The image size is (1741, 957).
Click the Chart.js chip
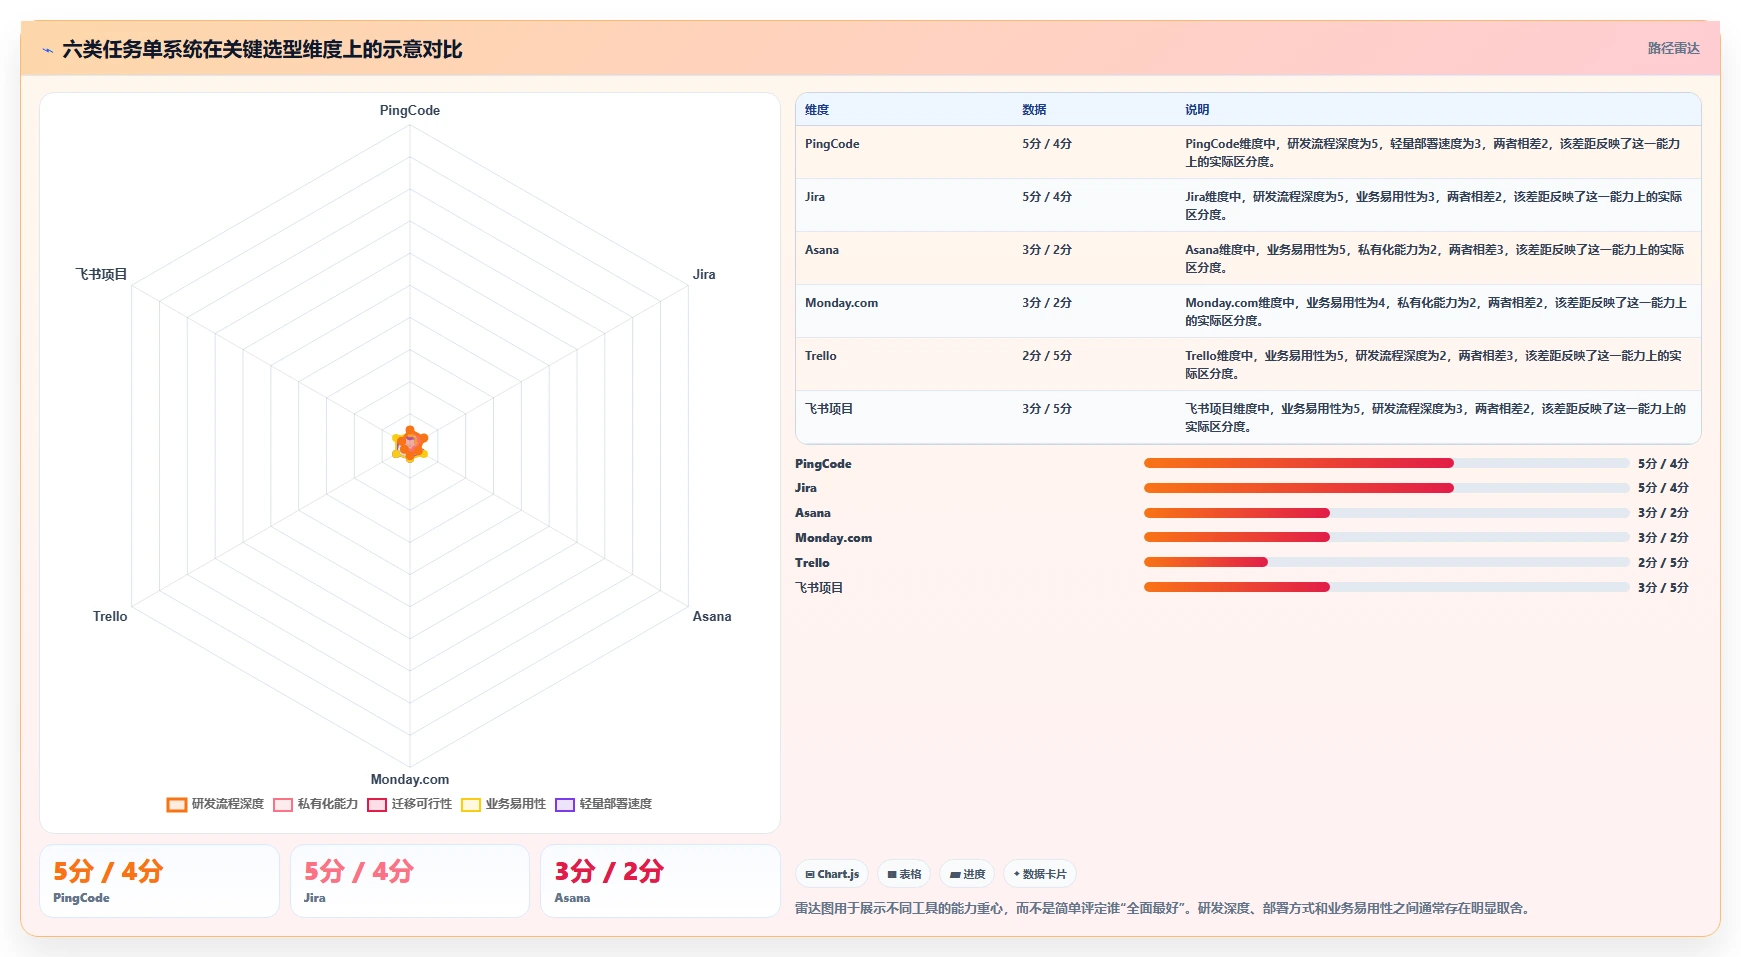coord(832,874)
